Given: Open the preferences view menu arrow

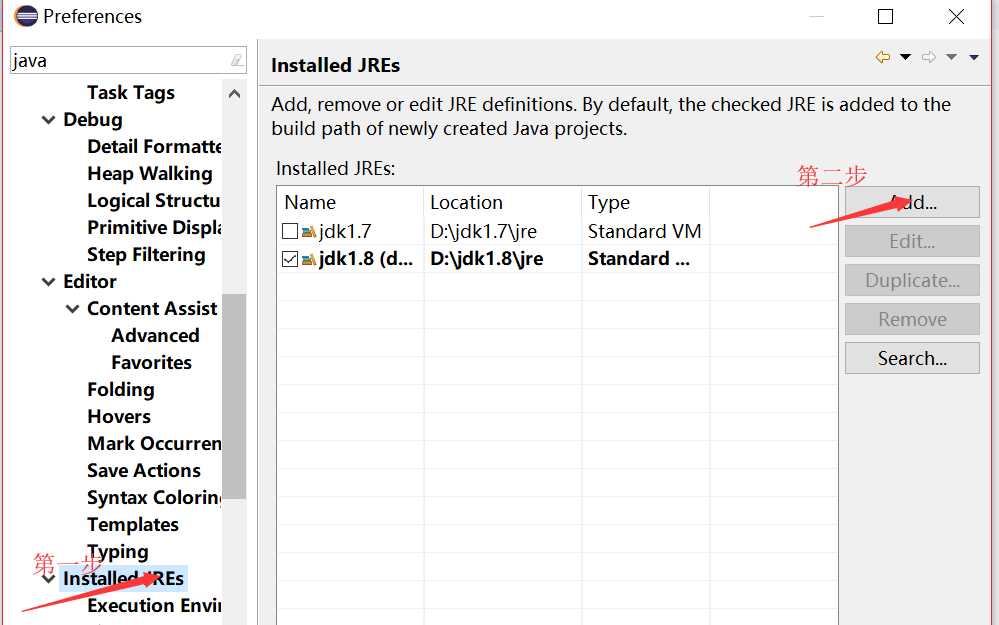Looking at the screenshot, I should click(974, 57).
